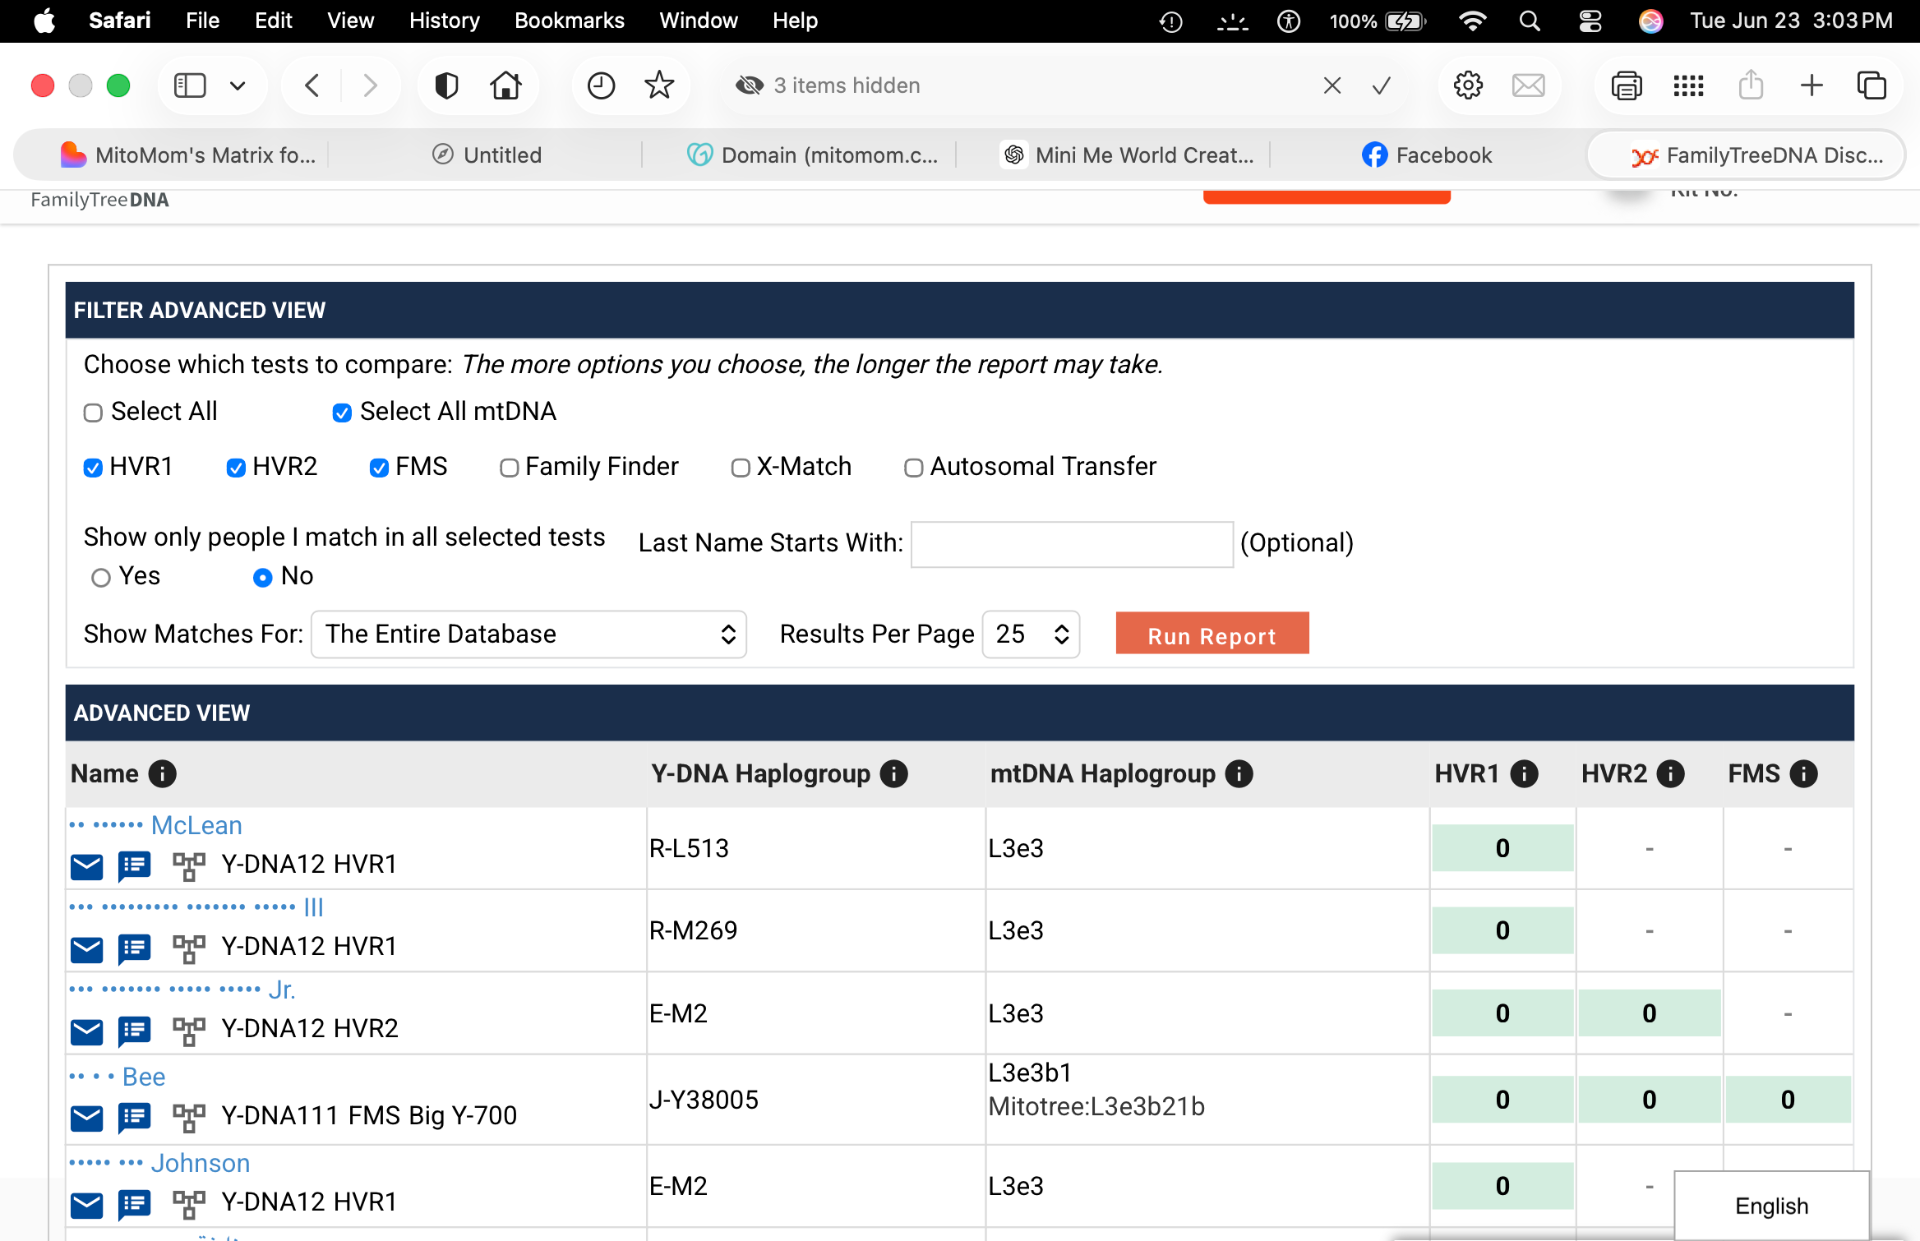The width and height of the screenshot is (1920, 1241).
Task: Email the Johnson match
Action: 87,1204
